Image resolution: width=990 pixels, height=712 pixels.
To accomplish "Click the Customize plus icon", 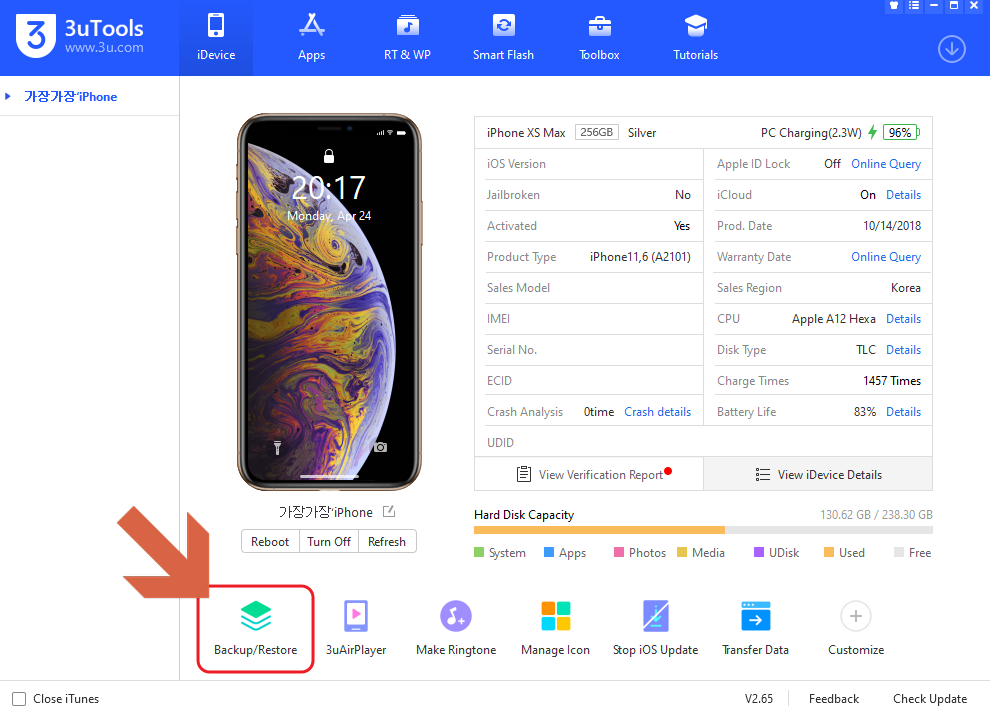I will [x=856, y=616].
